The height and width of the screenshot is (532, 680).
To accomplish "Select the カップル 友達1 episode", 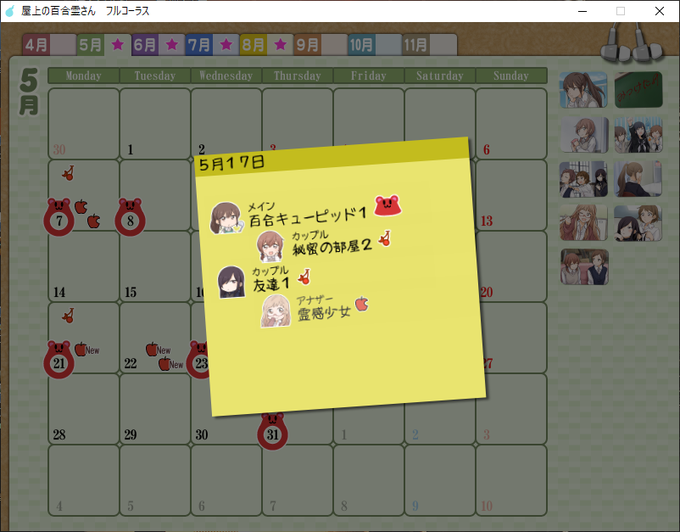I will click(x=264, y=281).
